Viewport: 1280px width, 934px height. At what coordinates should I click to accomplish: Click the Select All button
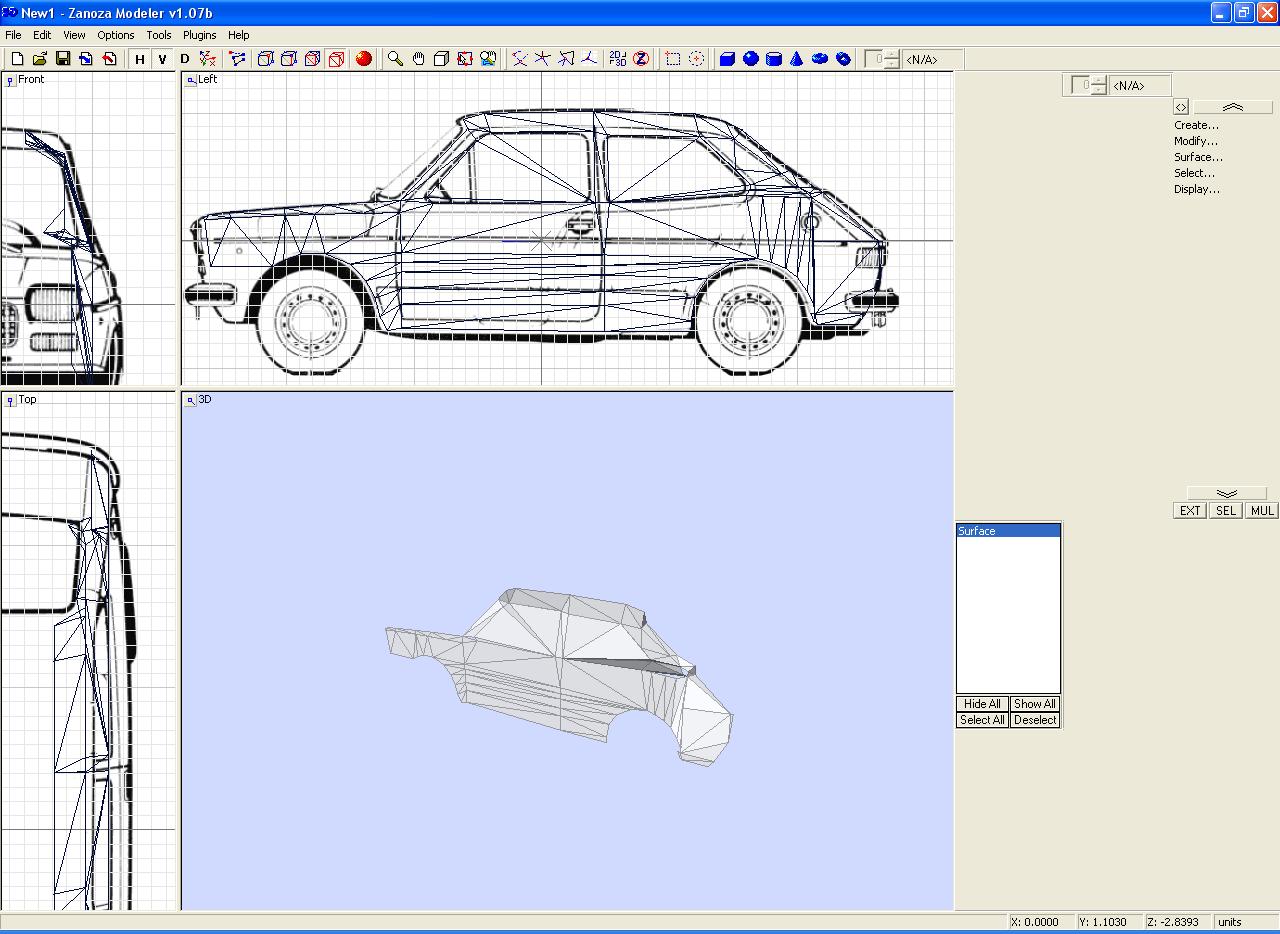coord(982,720)
